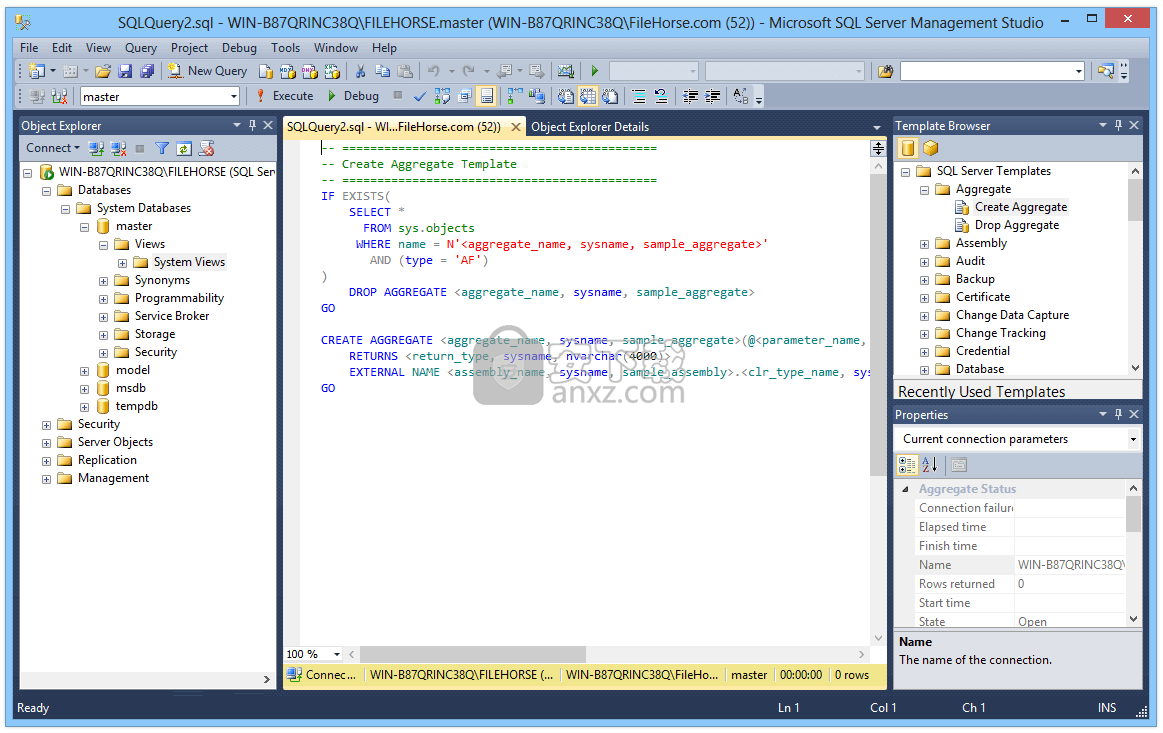Viewport: 1163px width, 733px height.
Task: Toggle auto-hide pin on Object Explorer
Action: tap(252, 125)
